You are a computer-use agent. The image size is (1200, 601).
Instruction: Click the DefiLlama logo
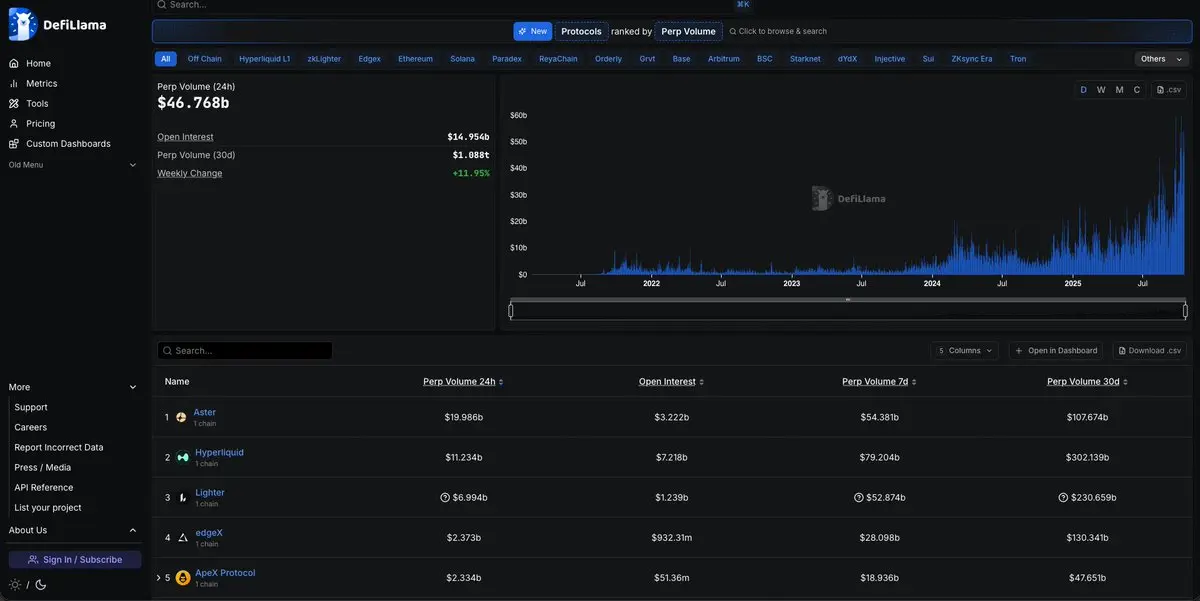click(57, 25)
